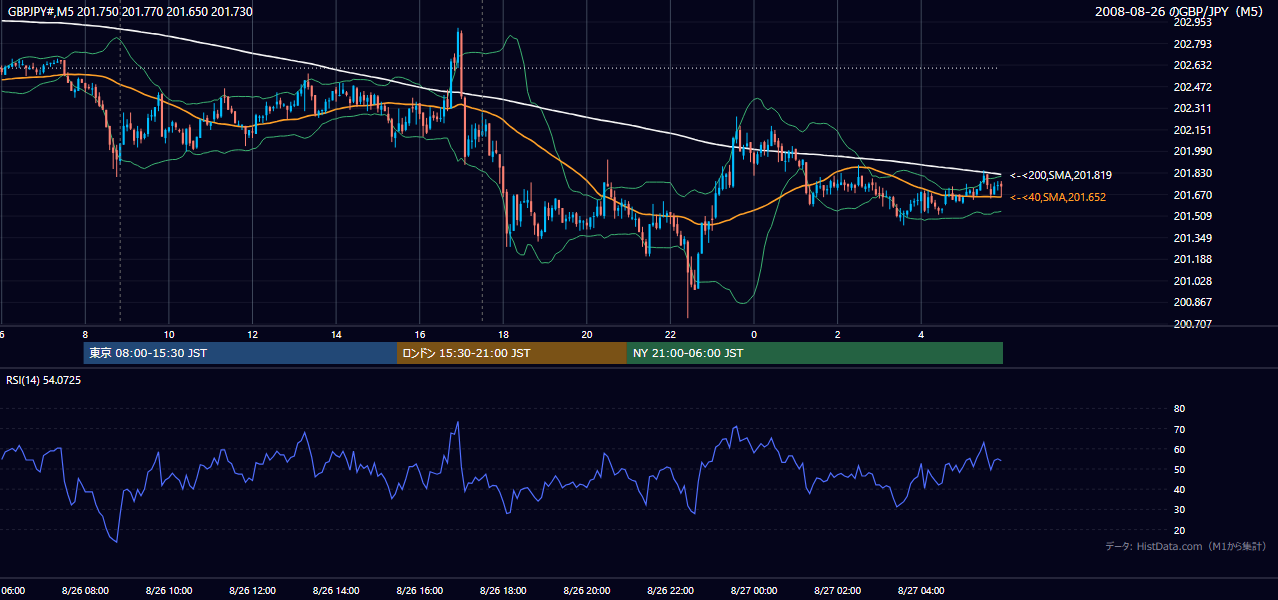Select the 8/27 04:00 date label
The image size is (1278, 600).
coord(921,590)
